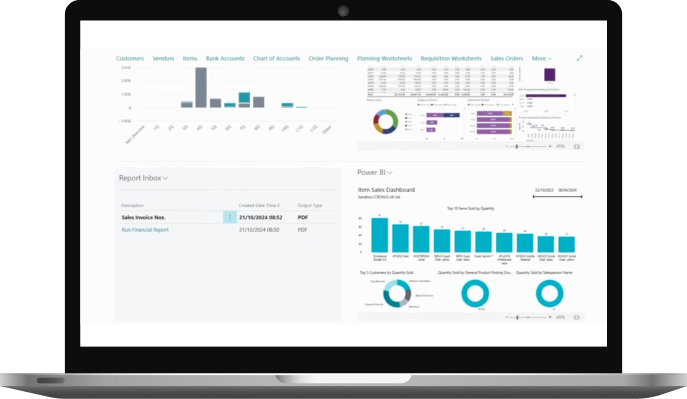Click the multicolor donut chart in upper Power BI report

[x=386, y=121]
